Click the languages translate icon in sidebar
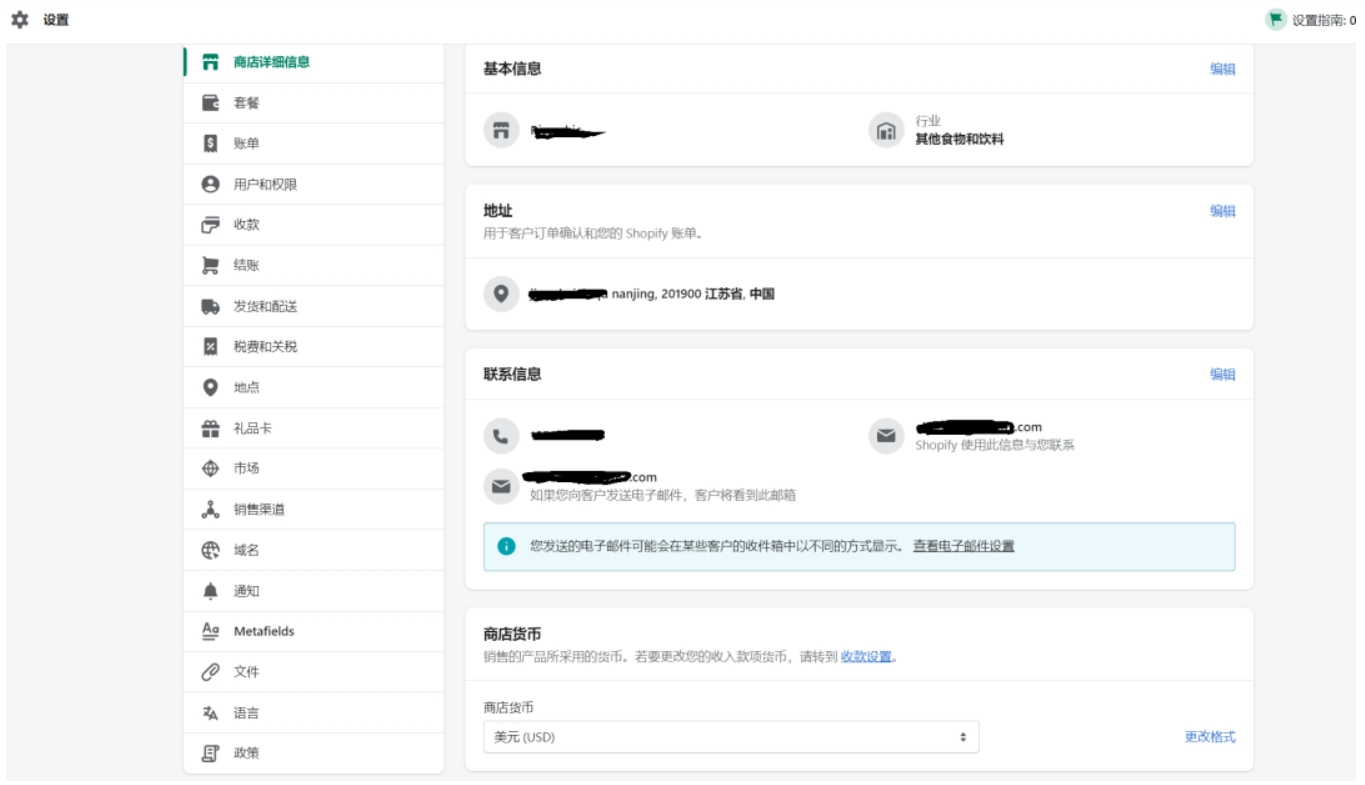Image resolution: width=1365 pixels, height=785 pixels. [x=210, y=713]
